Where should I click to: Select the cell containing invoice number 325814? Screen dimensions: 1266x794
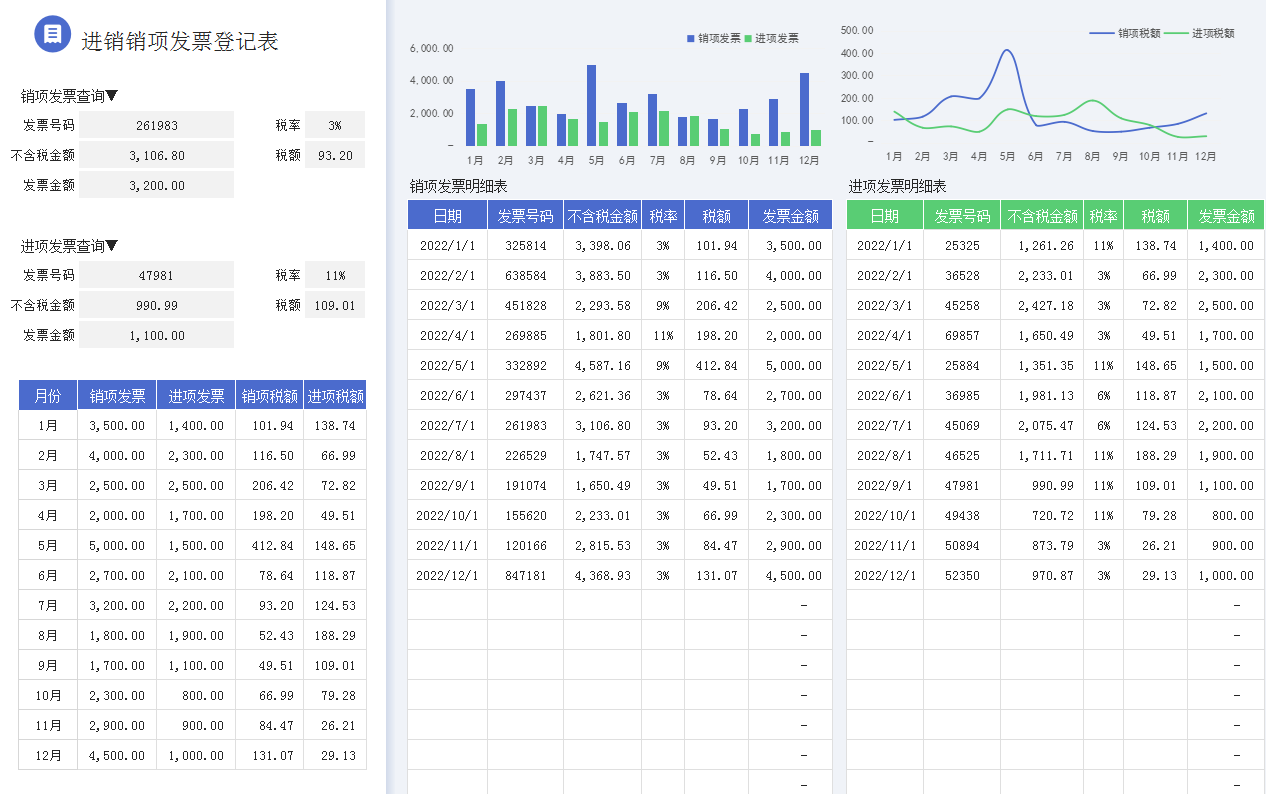point(525,245)
